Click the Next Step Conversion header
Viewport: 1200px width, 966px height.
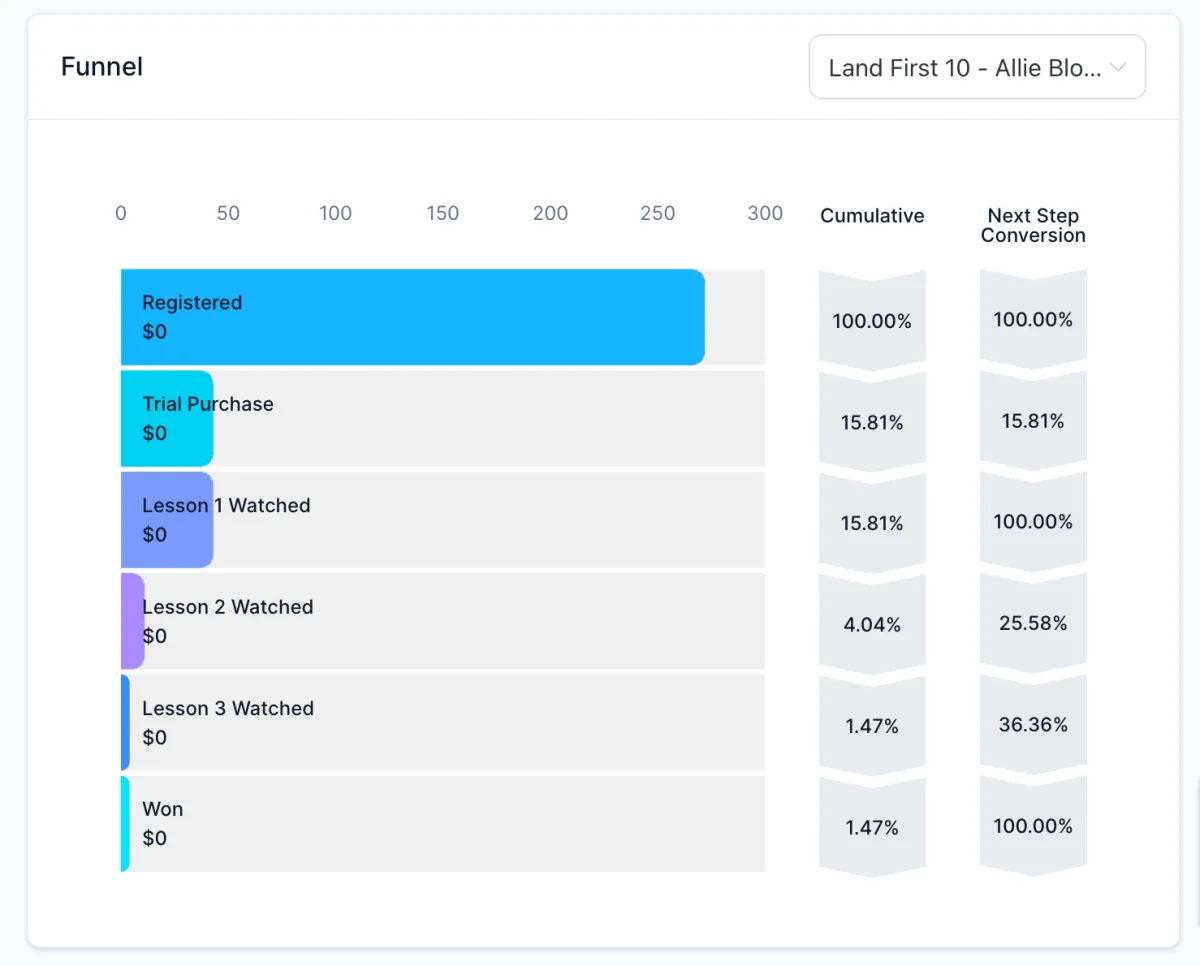pos(1033,225)
